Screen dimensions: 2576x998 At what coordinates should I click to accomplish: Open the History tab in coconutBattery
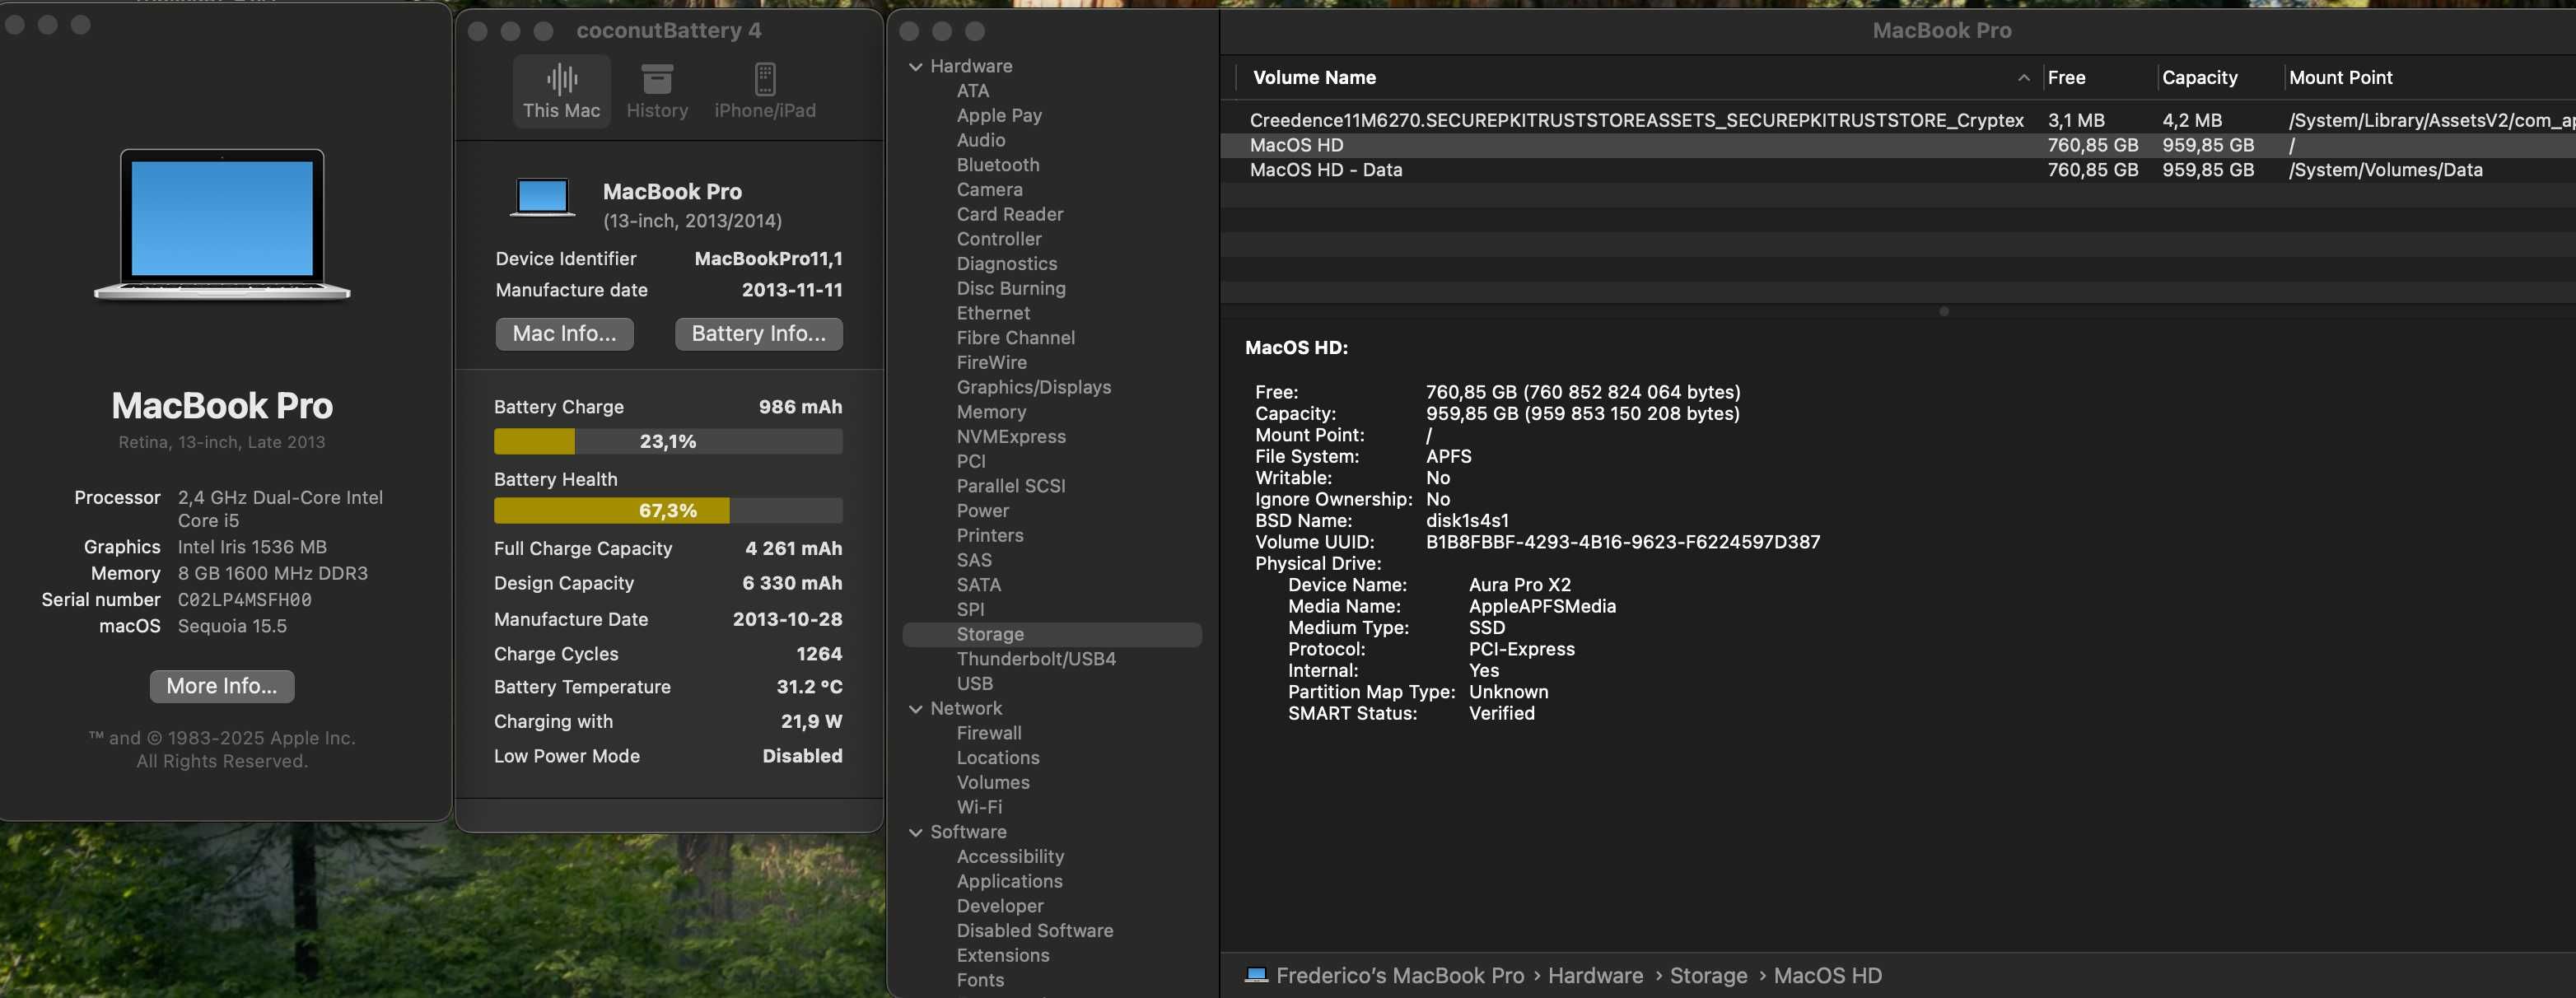pyautogui.click(x=657, y=91)
